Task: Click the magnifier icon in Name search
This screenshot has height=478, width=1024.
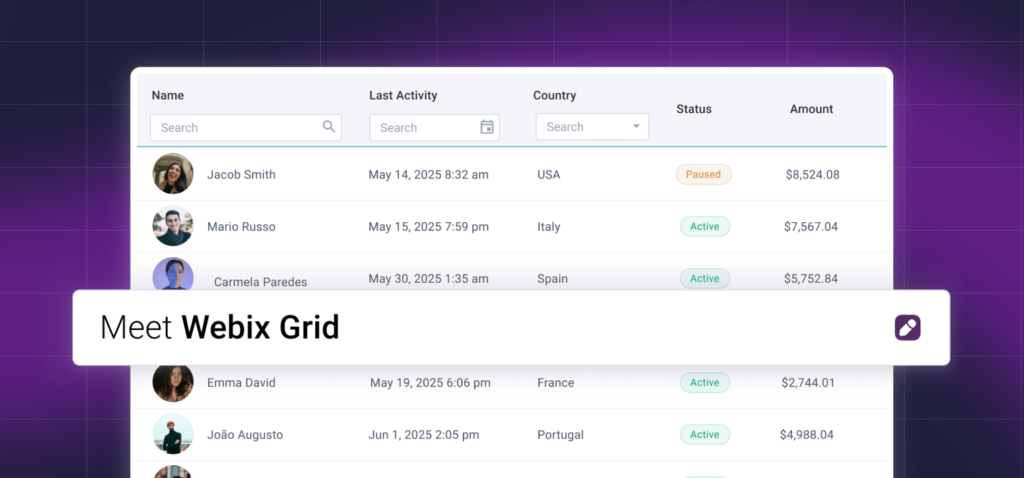Action: pos(328,127)
